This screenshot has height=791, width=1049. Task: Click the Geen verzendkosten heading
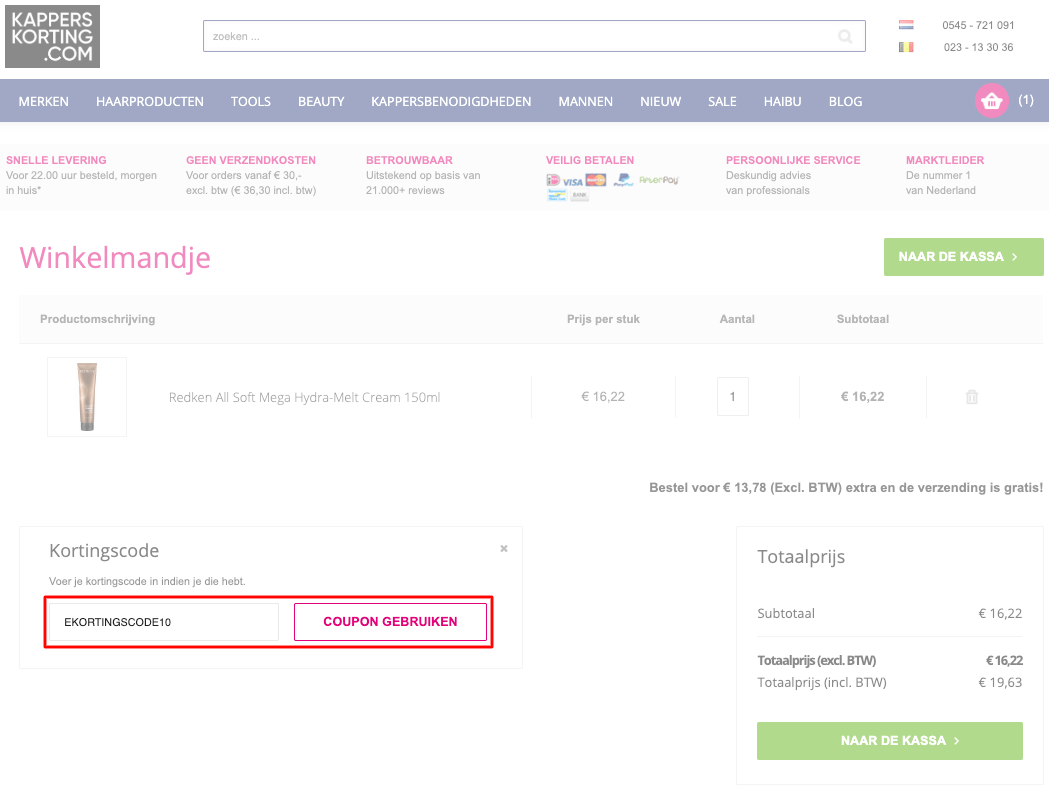(251, 161)
